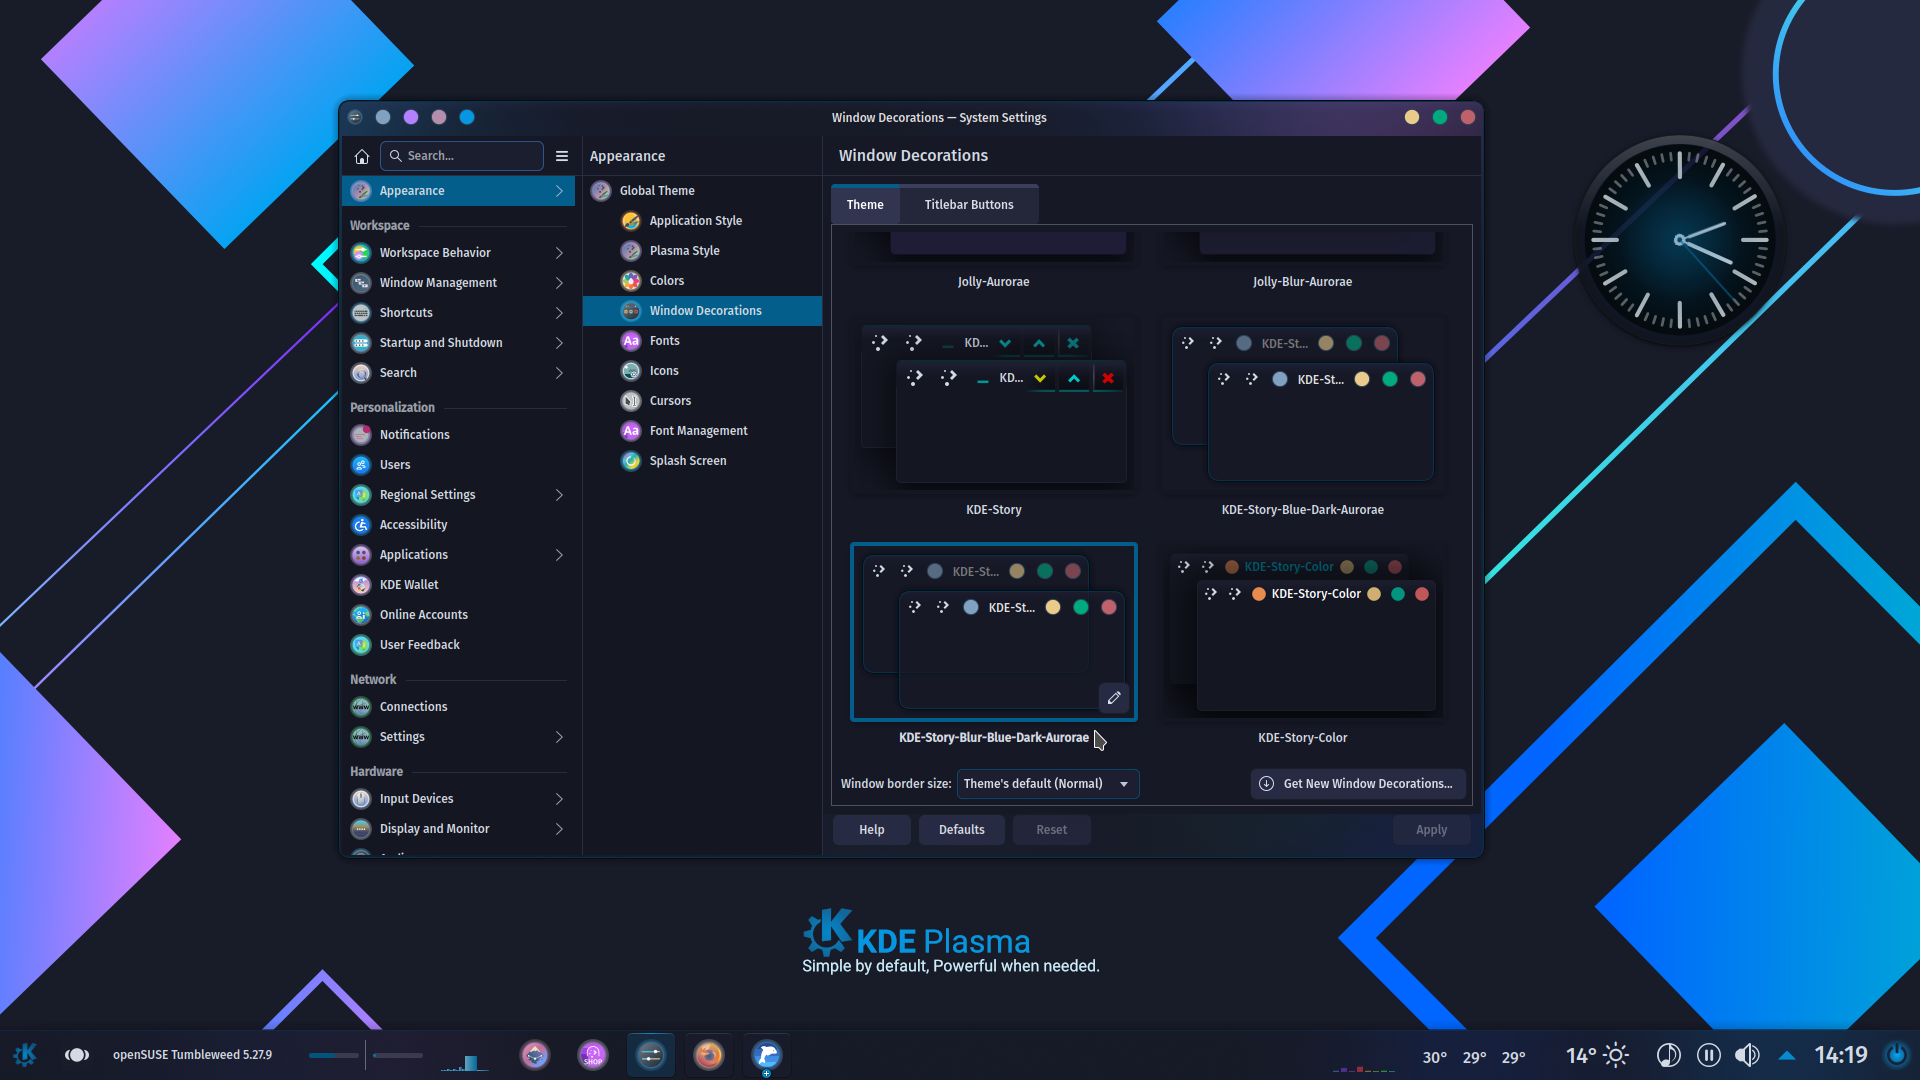Expand the Regional Settings chevron
Screen dimensions: 1920x1080
pyautogui.click(x=559, y=495)
